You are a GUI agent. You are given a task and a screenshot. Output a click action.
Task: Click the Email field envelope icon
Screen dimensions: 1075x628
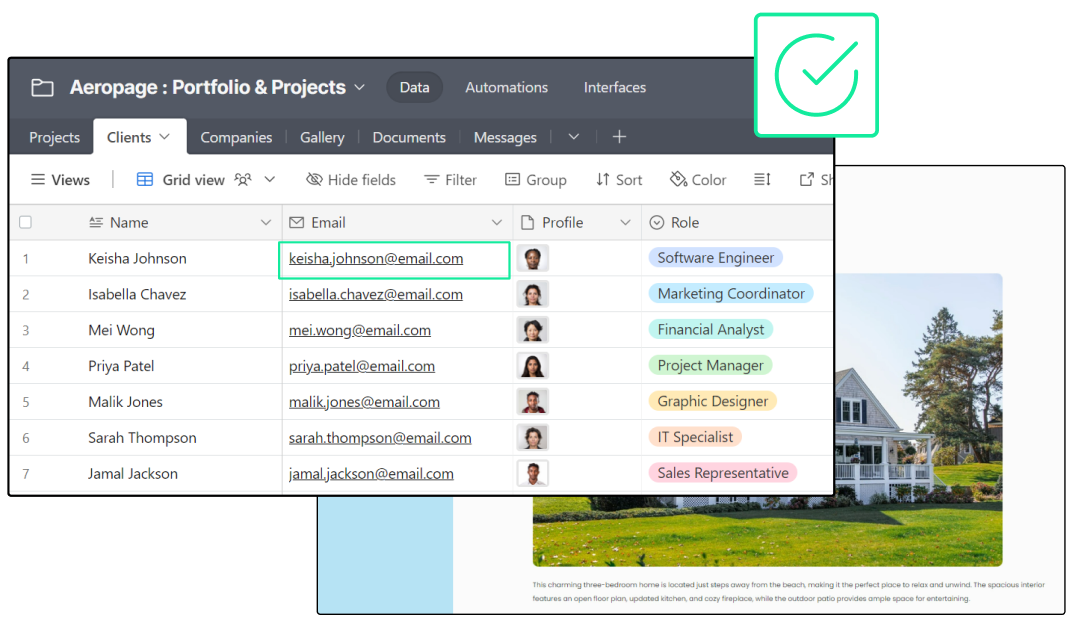296,222
